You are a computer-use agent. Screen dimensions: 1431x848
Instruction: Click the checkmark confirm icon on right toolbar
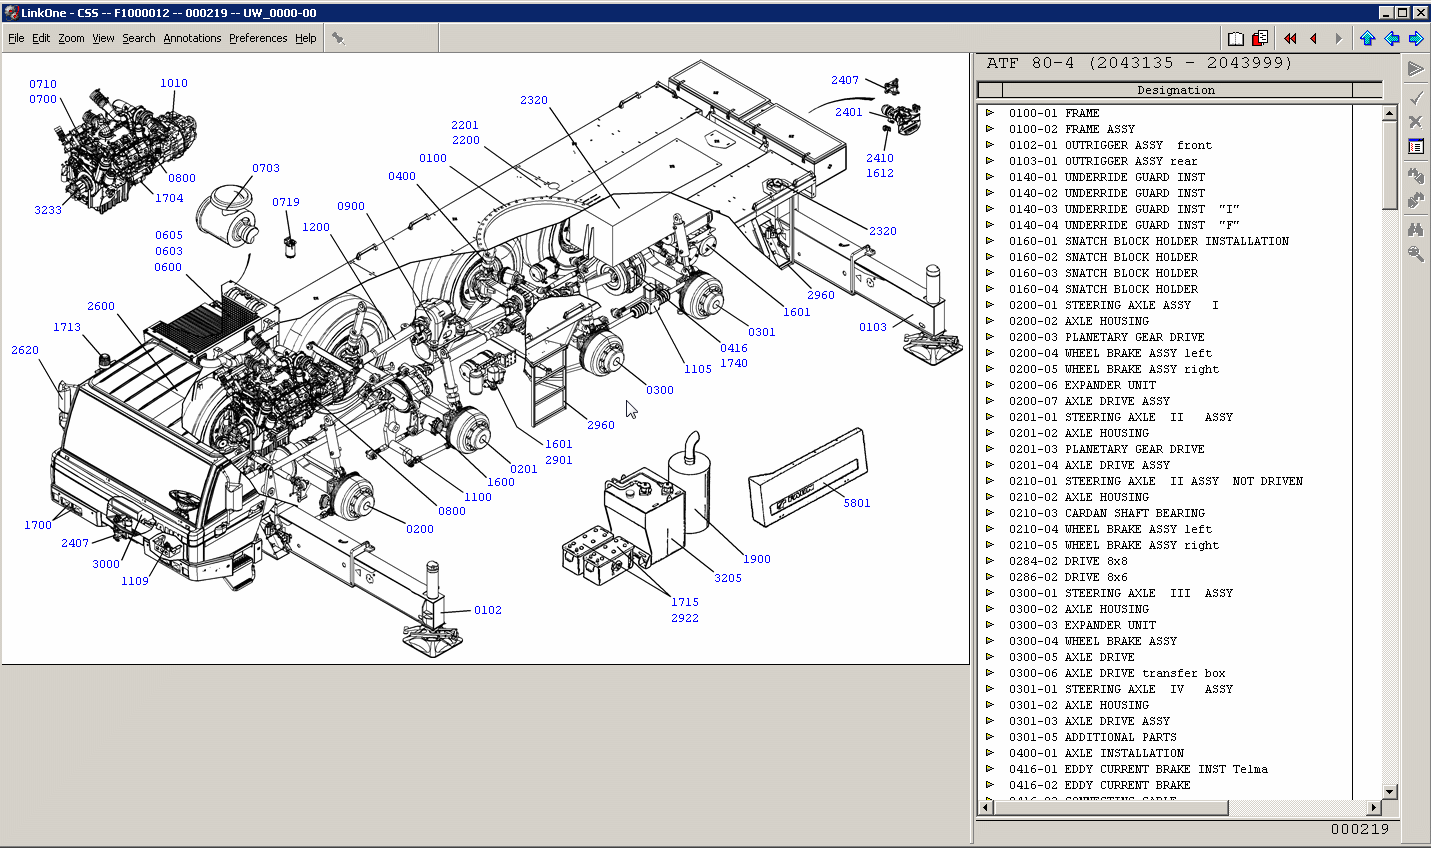coord(1415,97)
